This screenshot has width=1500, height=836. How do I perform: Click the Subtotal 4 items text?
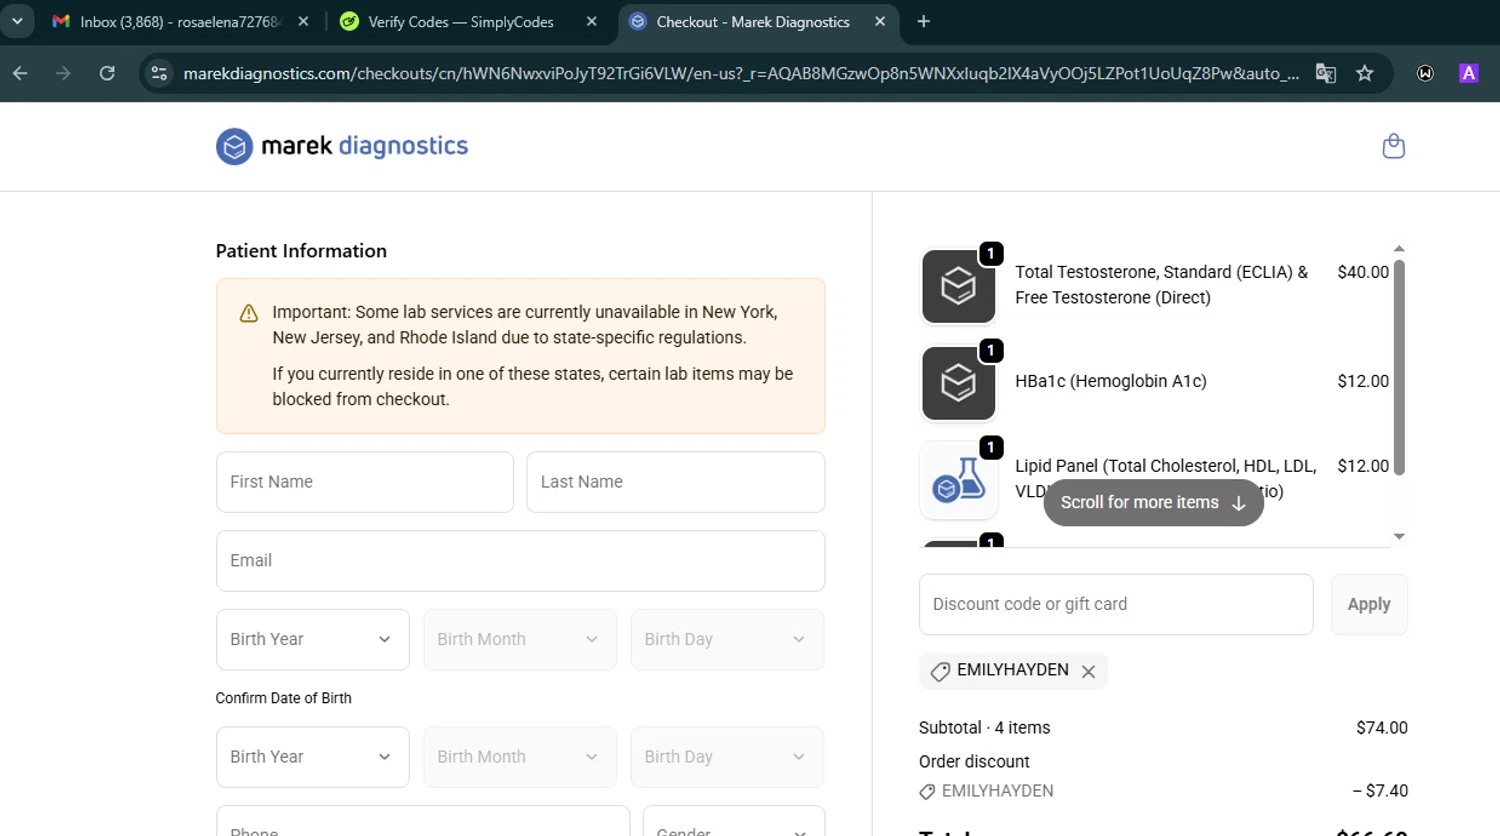coord(984,728)
